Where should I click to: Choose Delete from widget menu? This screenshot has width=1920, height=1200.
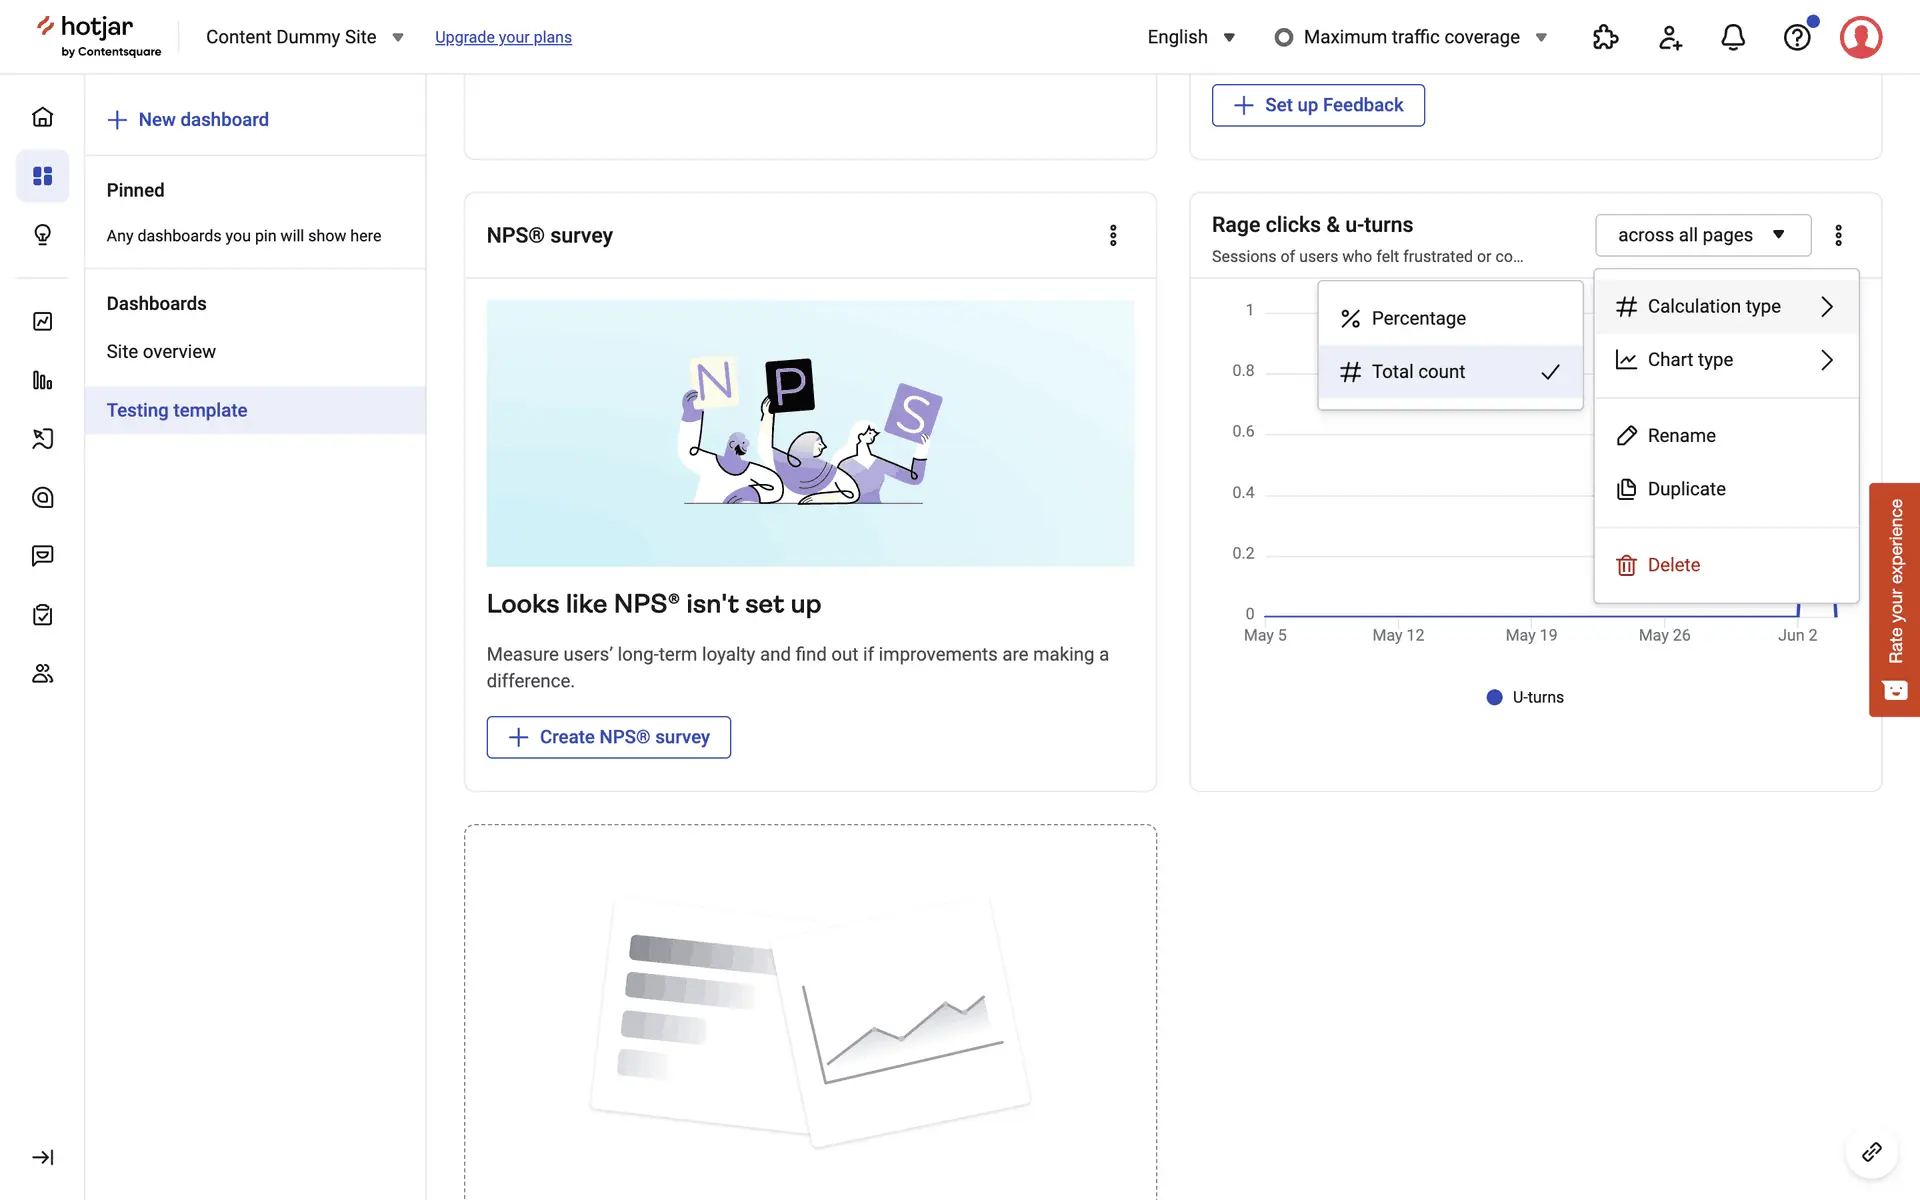[1673, 565]
